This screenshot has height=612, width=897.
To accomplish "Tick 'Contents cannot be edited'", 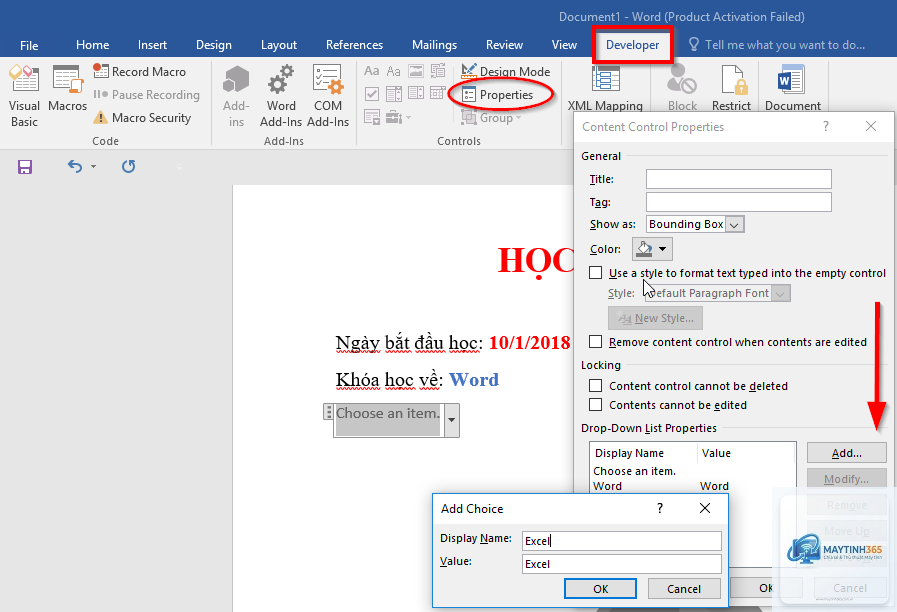I will [x=596, y=404].
